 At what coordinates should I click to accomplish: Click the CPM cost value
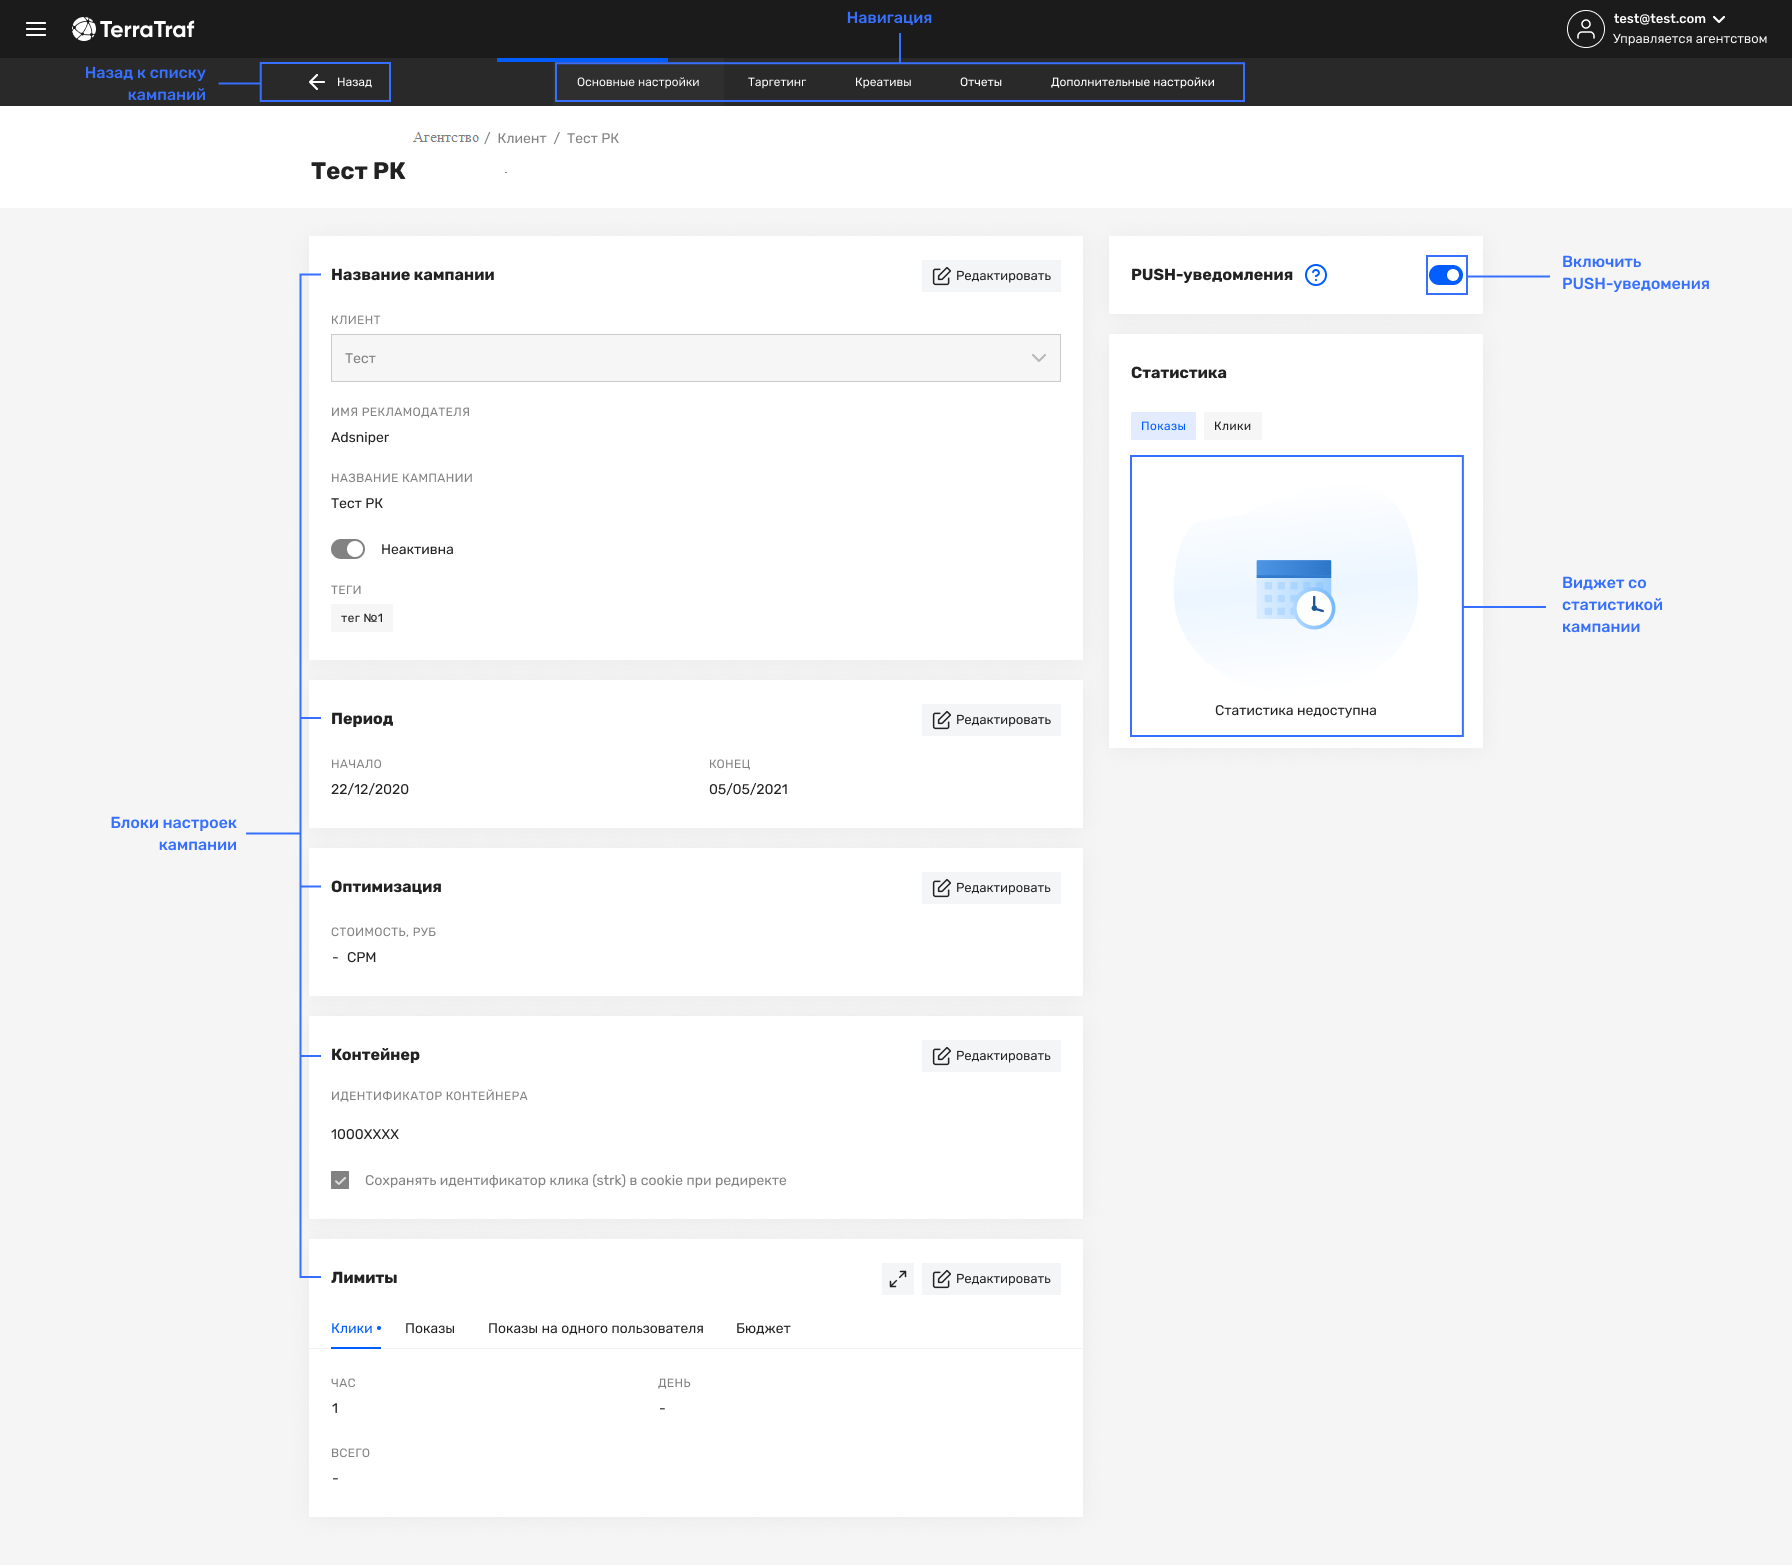click(361, 957)
